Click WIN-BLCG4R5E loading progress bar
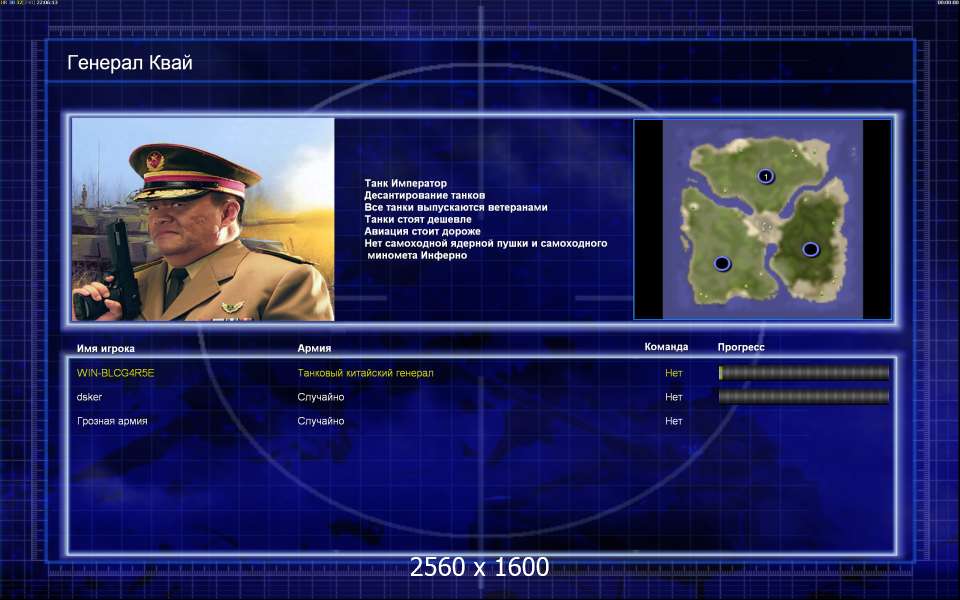The height and width of the screenshot is (600, 960). click(x=804, y=372)
